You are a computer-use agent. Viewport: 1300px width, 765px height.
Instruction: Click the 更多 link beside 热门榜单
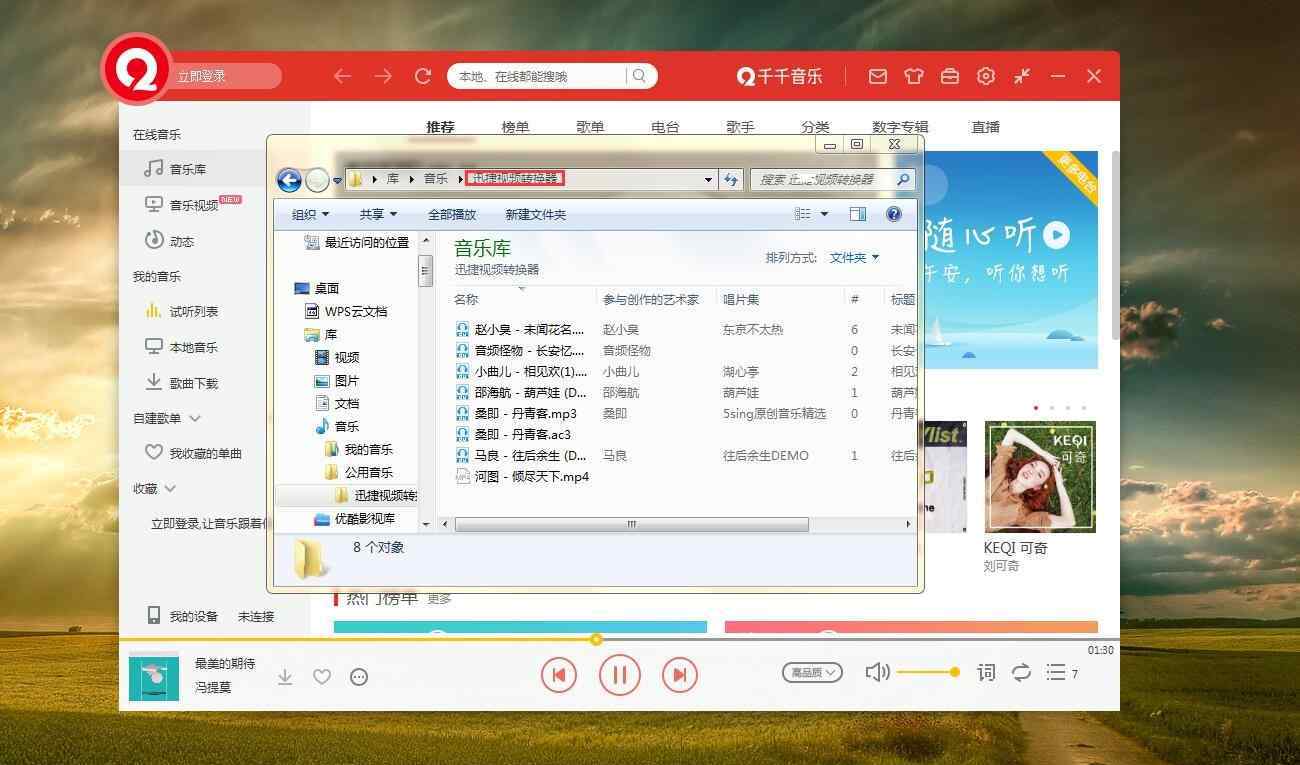(x=440, y=598)
